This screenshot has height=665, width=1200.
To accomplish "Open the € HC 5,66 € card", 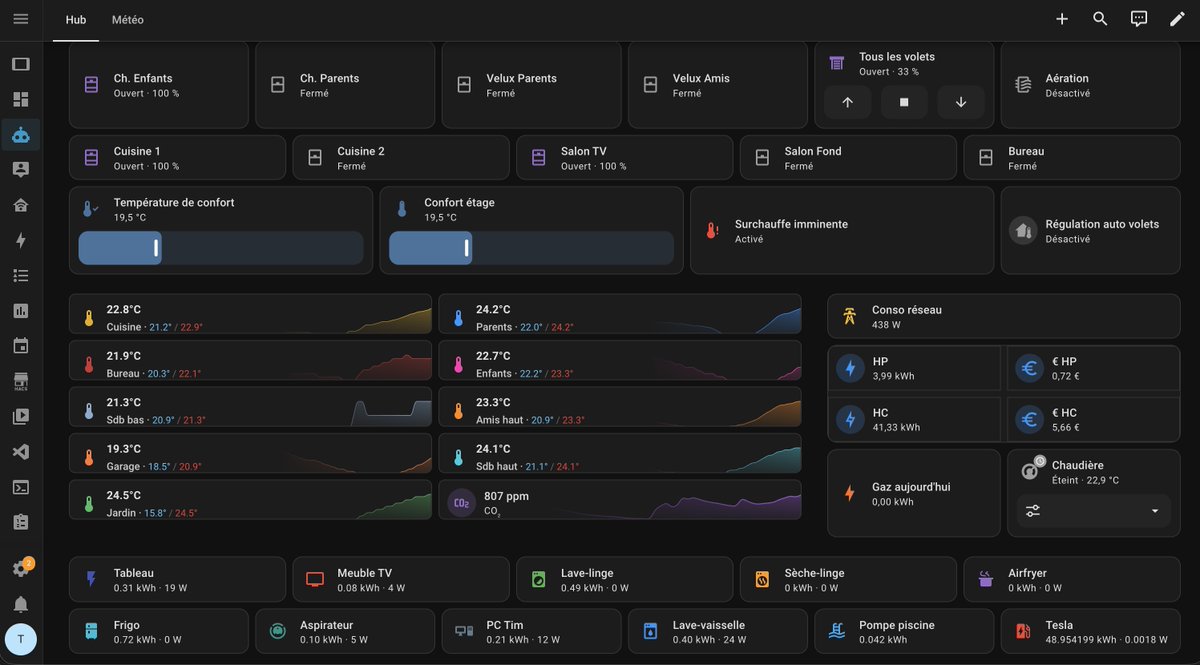I will click(1093, 419).
